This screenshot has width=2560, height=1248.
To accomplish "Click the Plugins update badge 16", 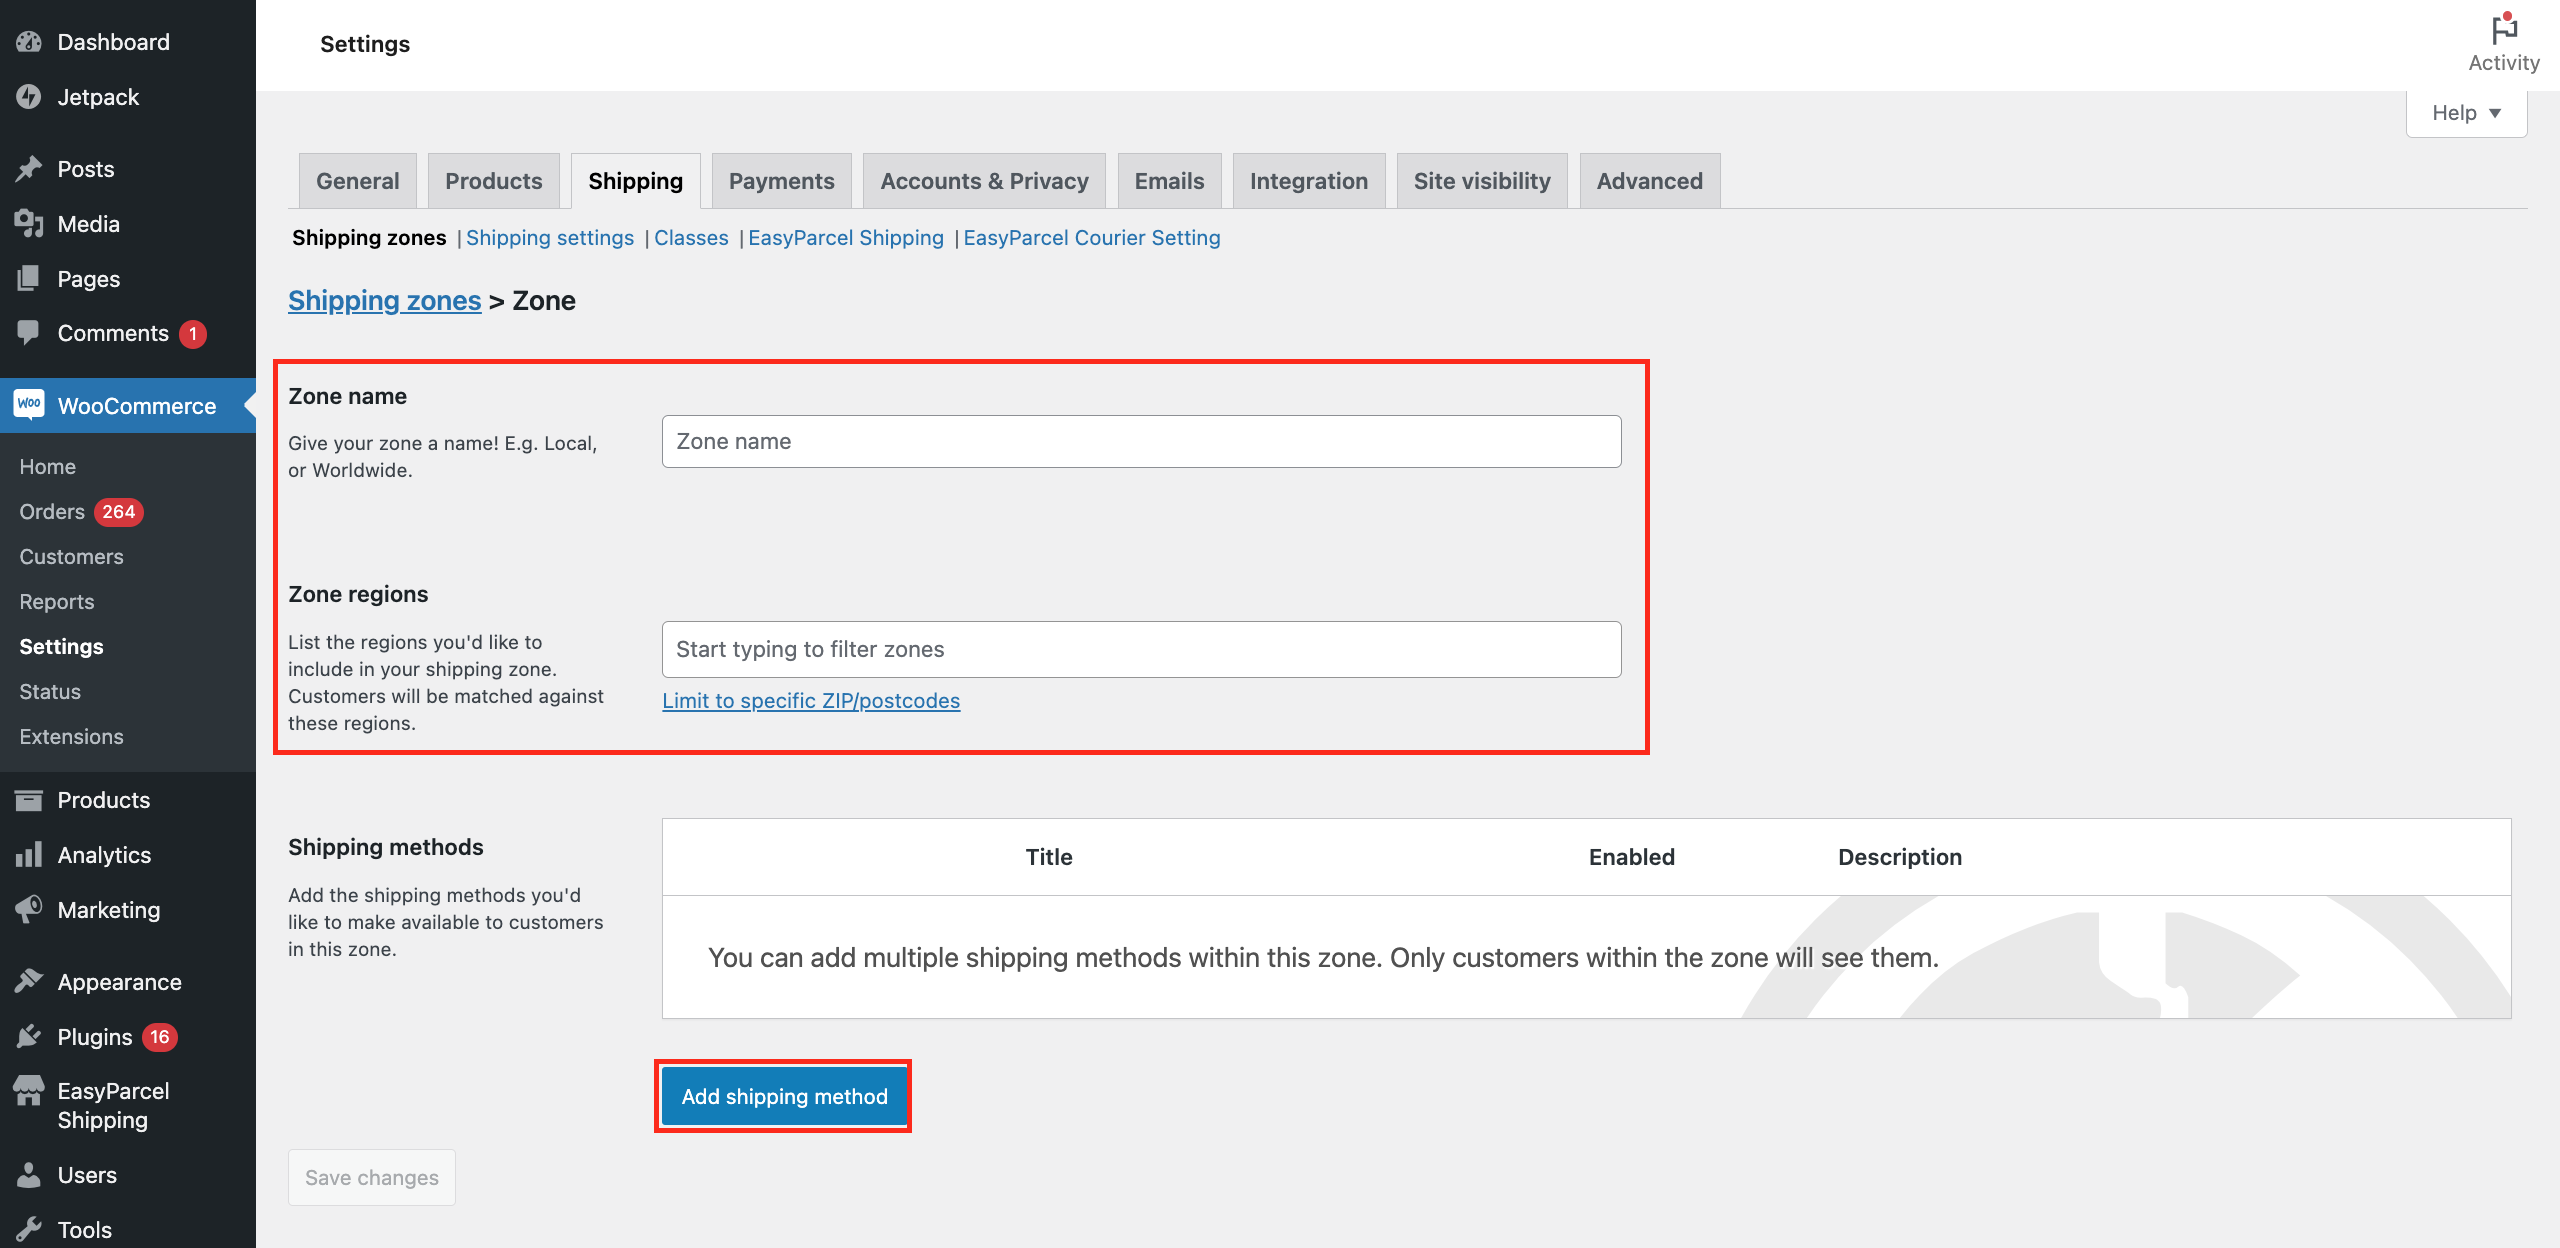I will [x=160, y=1037].
